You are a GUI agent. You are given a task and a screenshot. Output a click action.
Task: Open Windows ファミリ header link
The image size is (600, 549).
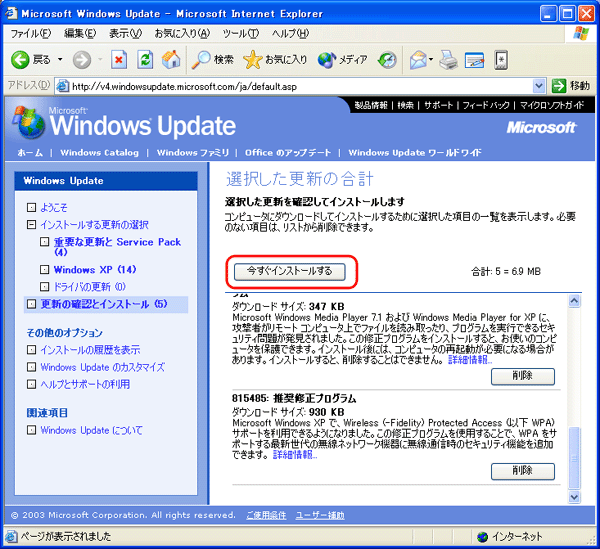[193, 153]
